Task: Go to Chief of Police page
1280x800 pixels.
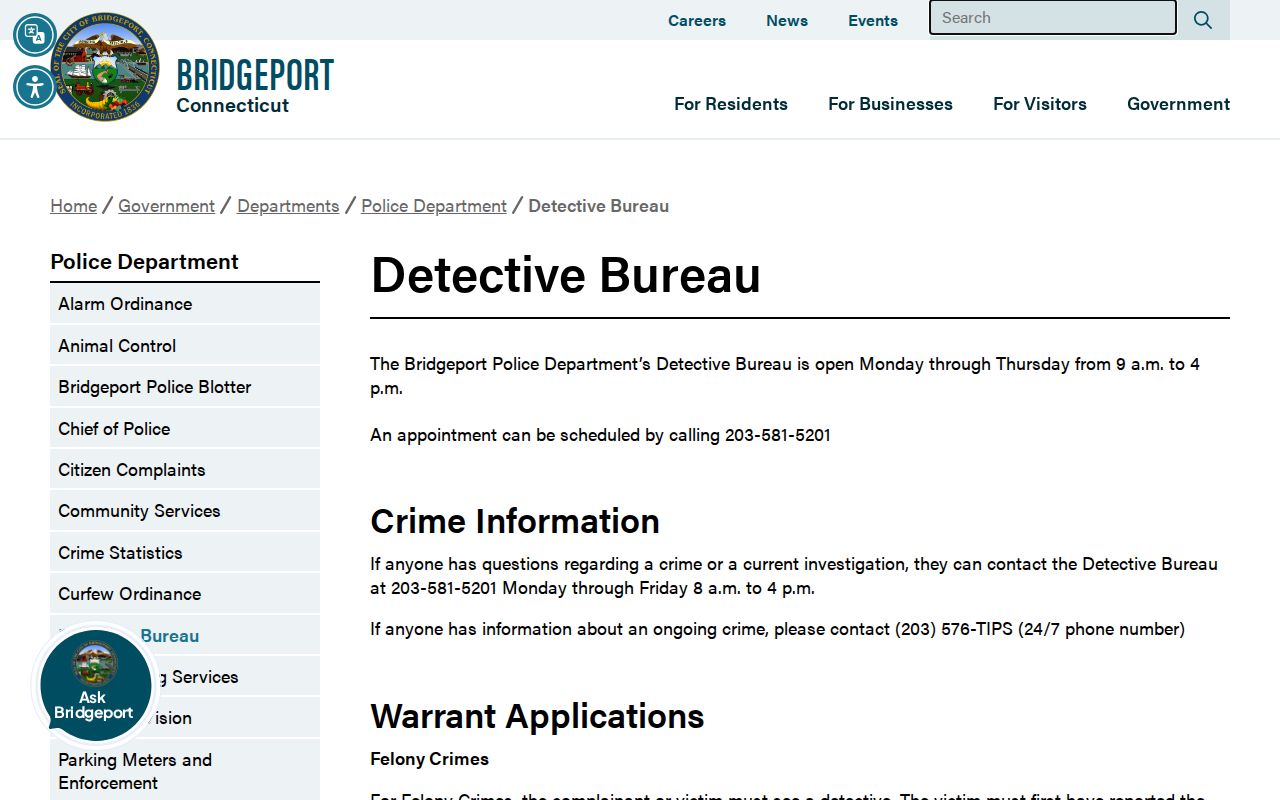Action: click(x=185, y=429)
